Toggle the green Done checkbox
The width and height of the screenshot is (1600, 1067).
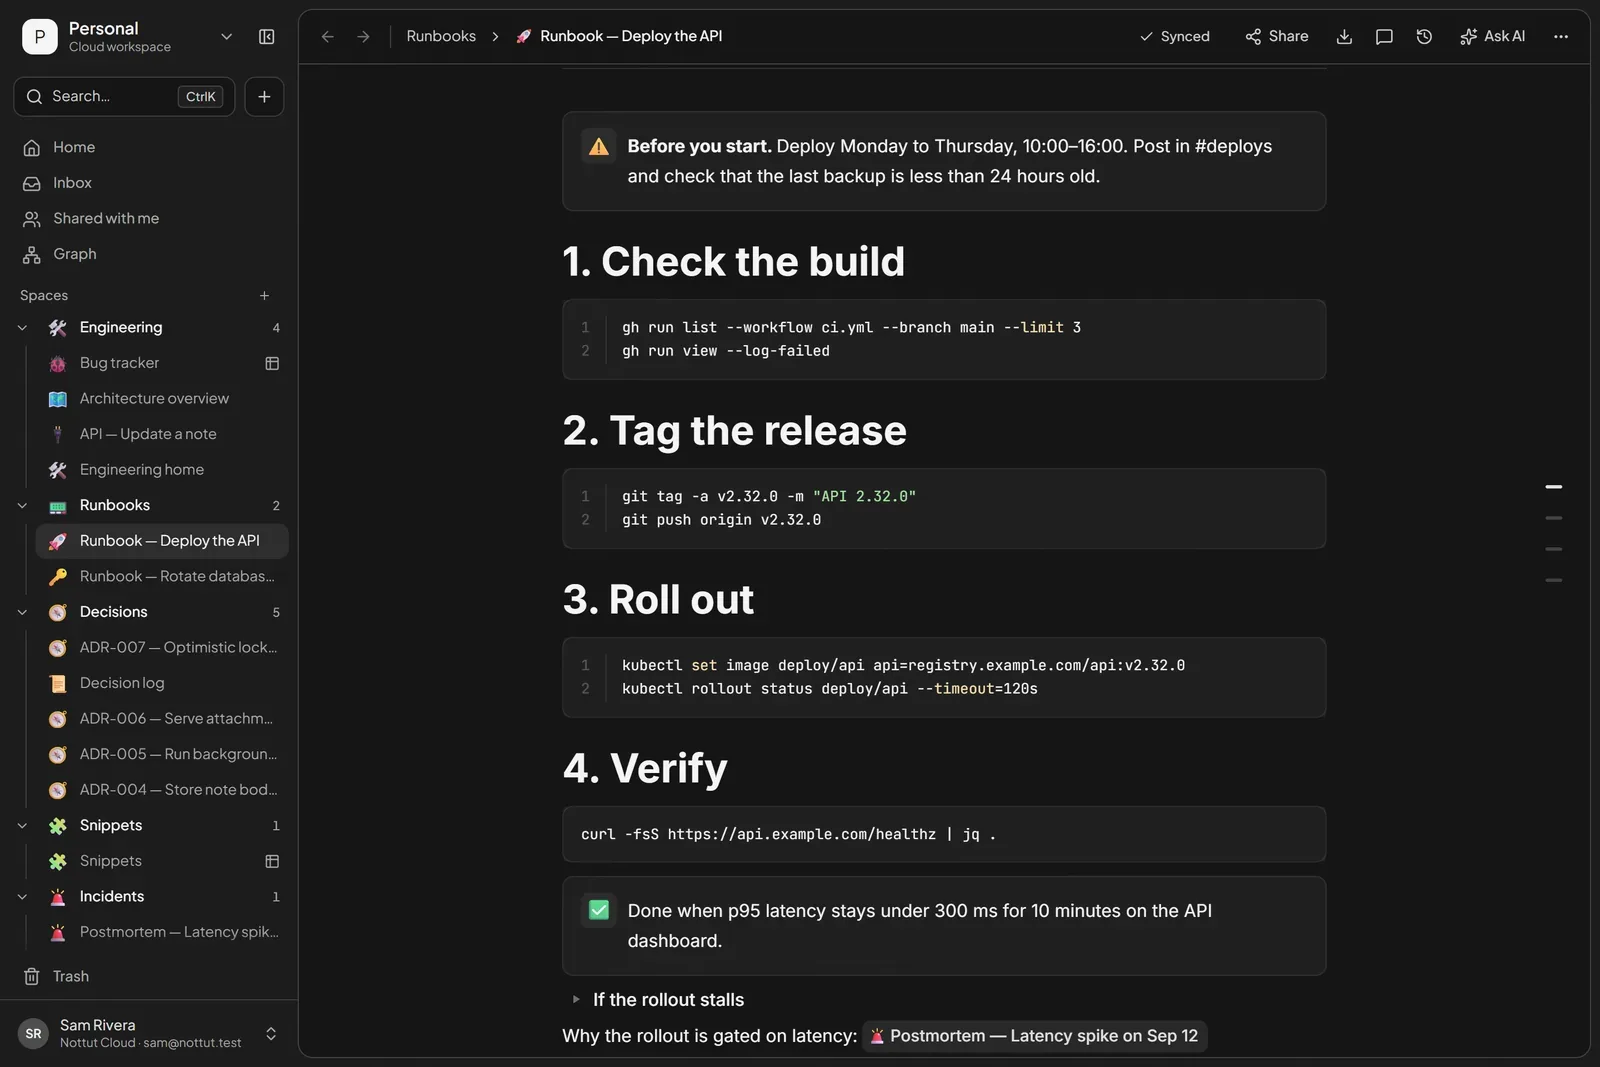(x=599, y=910)
